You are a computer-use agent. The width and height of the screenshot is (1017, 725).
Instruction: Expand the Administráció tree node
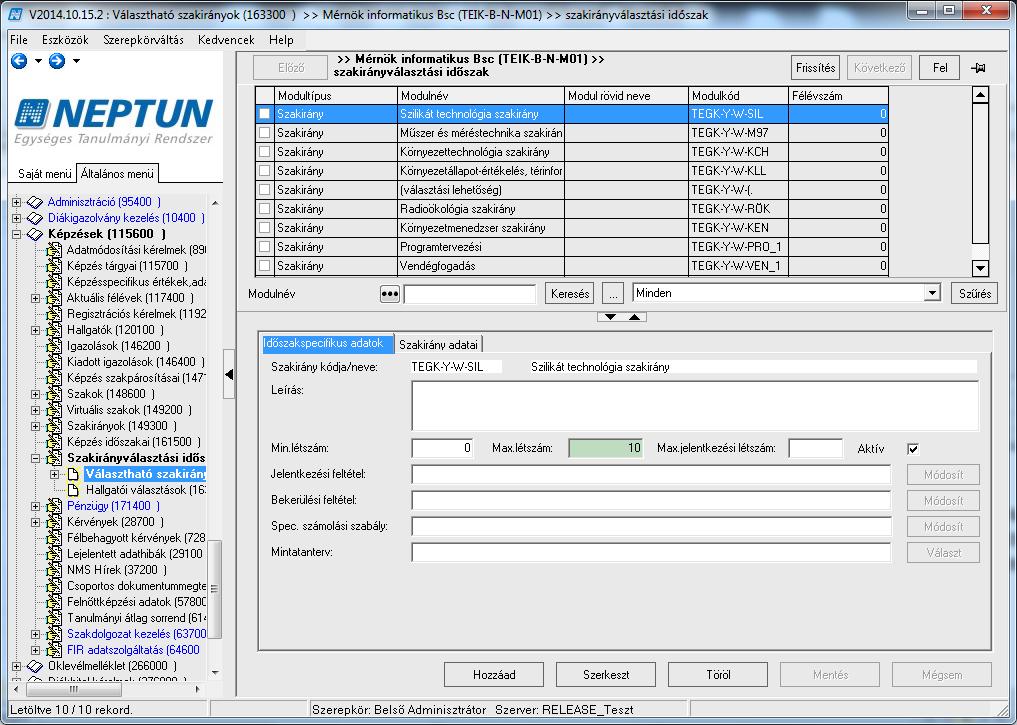tap(16, 202)
